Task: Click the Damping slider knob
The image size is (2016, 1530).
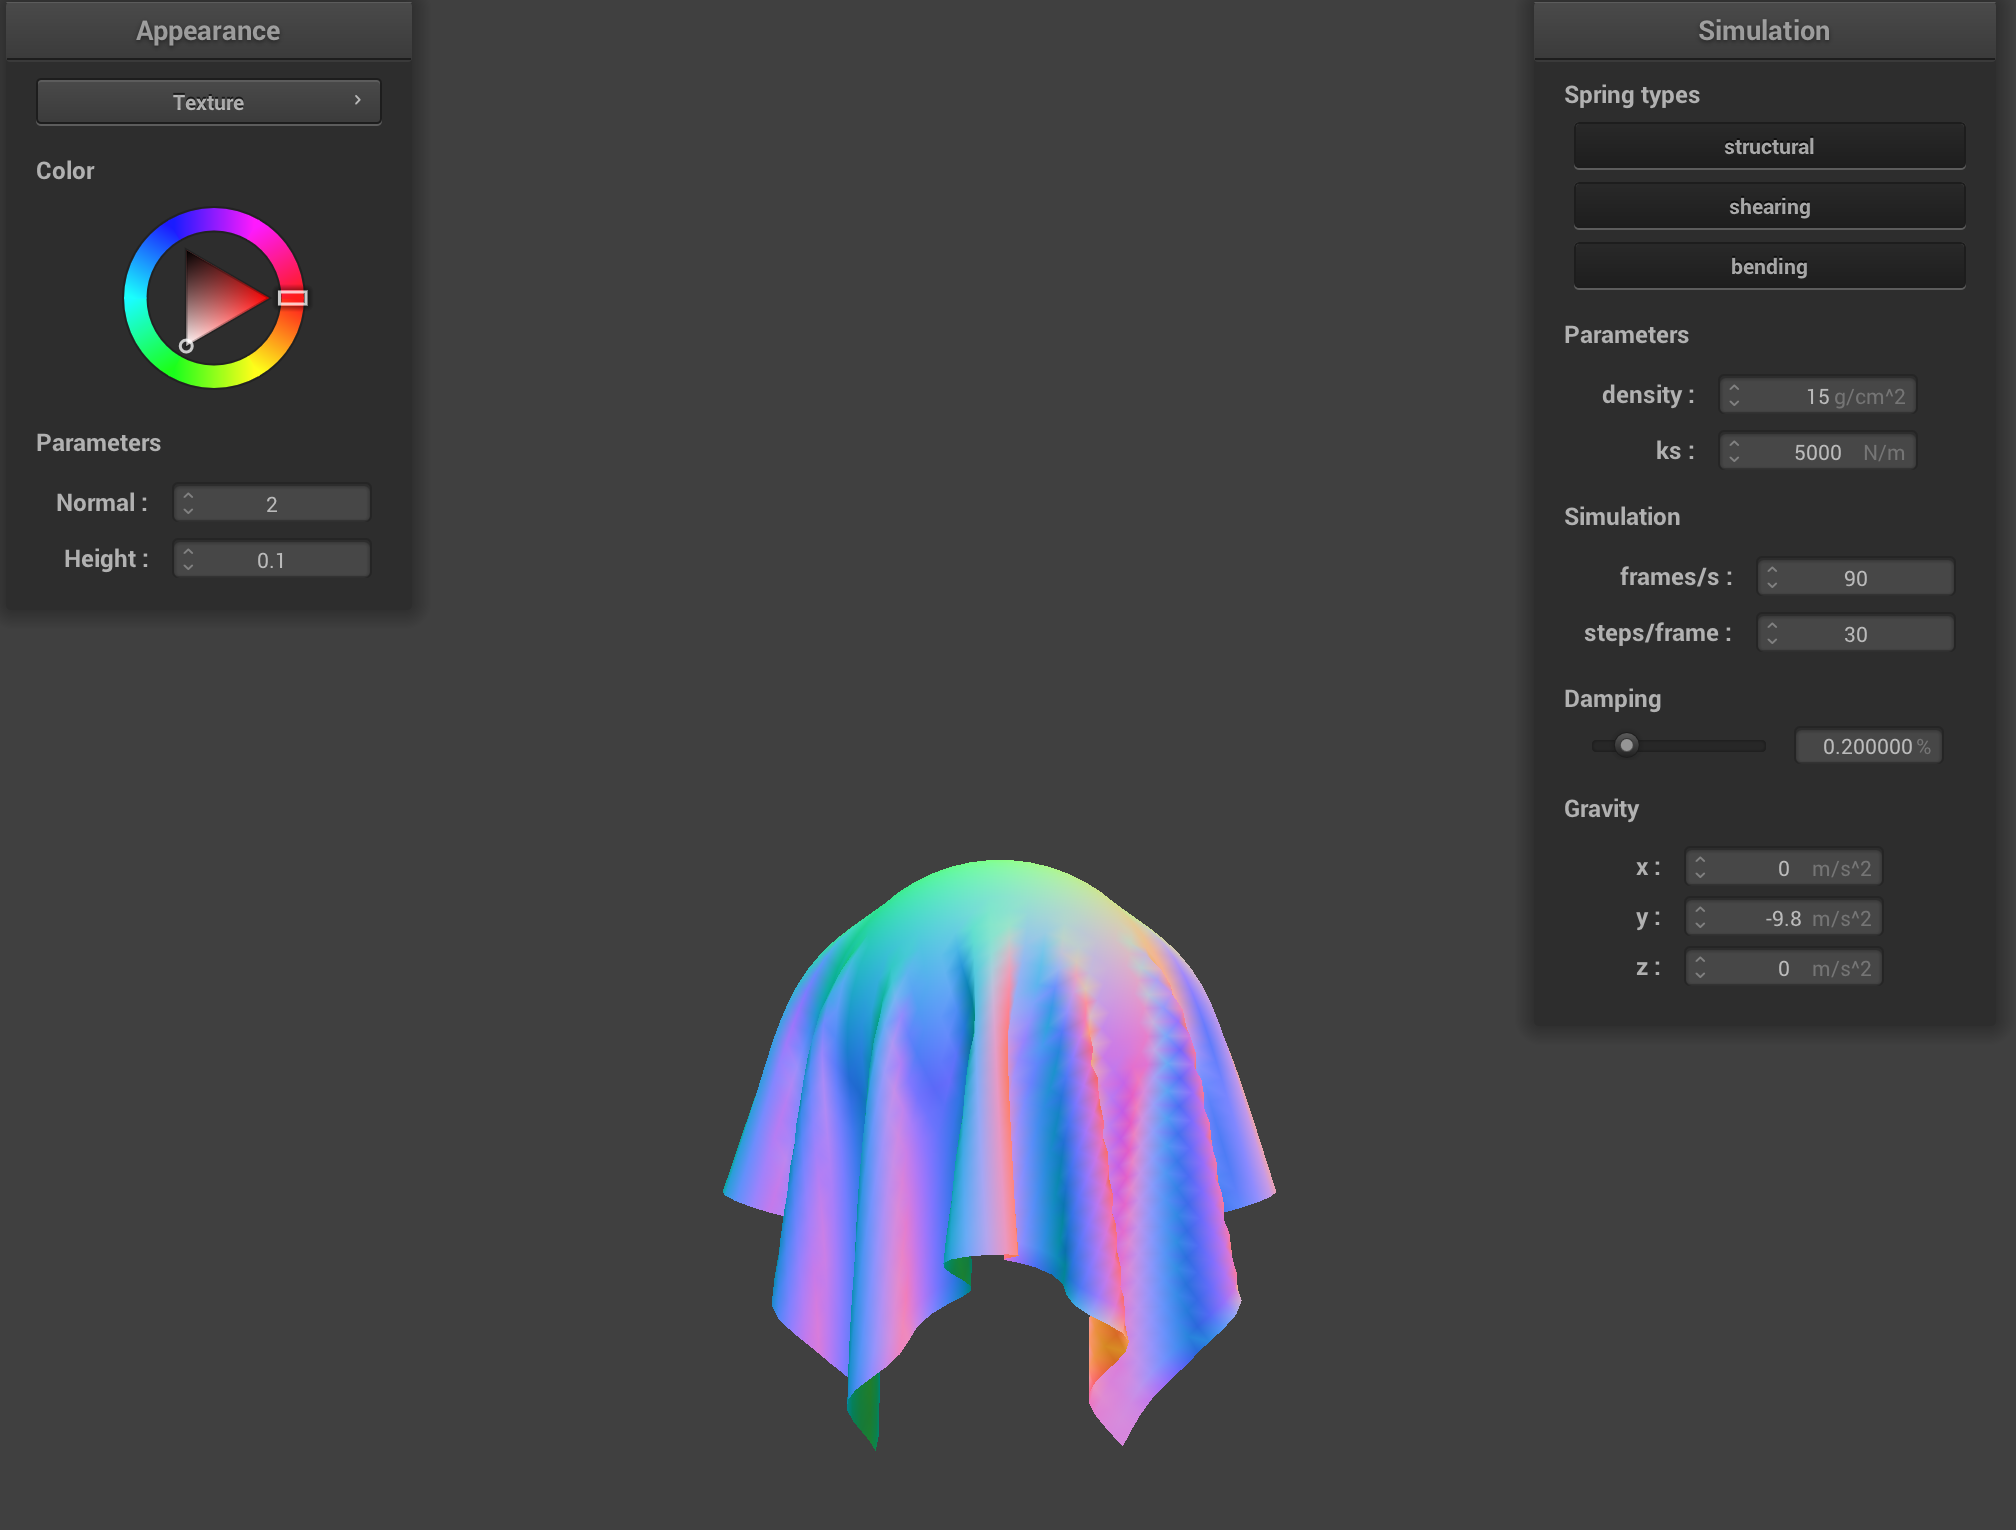Action: [x=1627, y=745]
